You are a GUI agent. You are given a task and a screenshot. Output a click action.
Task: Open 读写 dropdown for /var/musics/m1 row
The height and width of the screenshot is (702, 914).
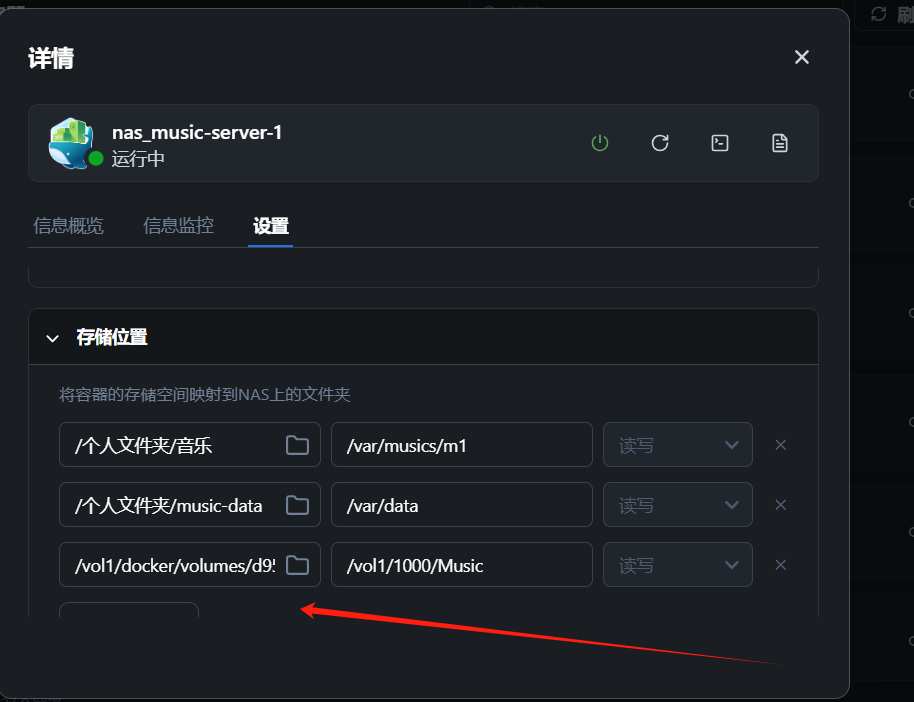677,445
